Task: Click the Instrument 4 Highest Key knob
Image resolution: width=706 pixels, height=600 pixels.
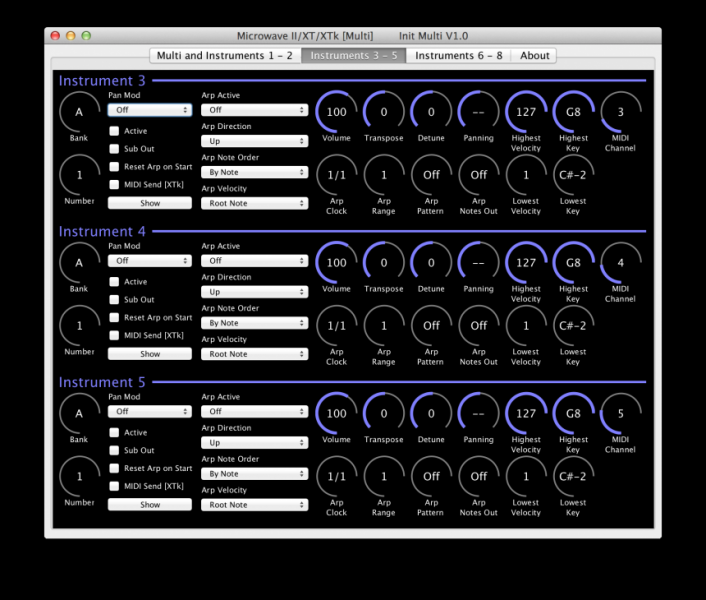Action: click(x=573, y=263)
